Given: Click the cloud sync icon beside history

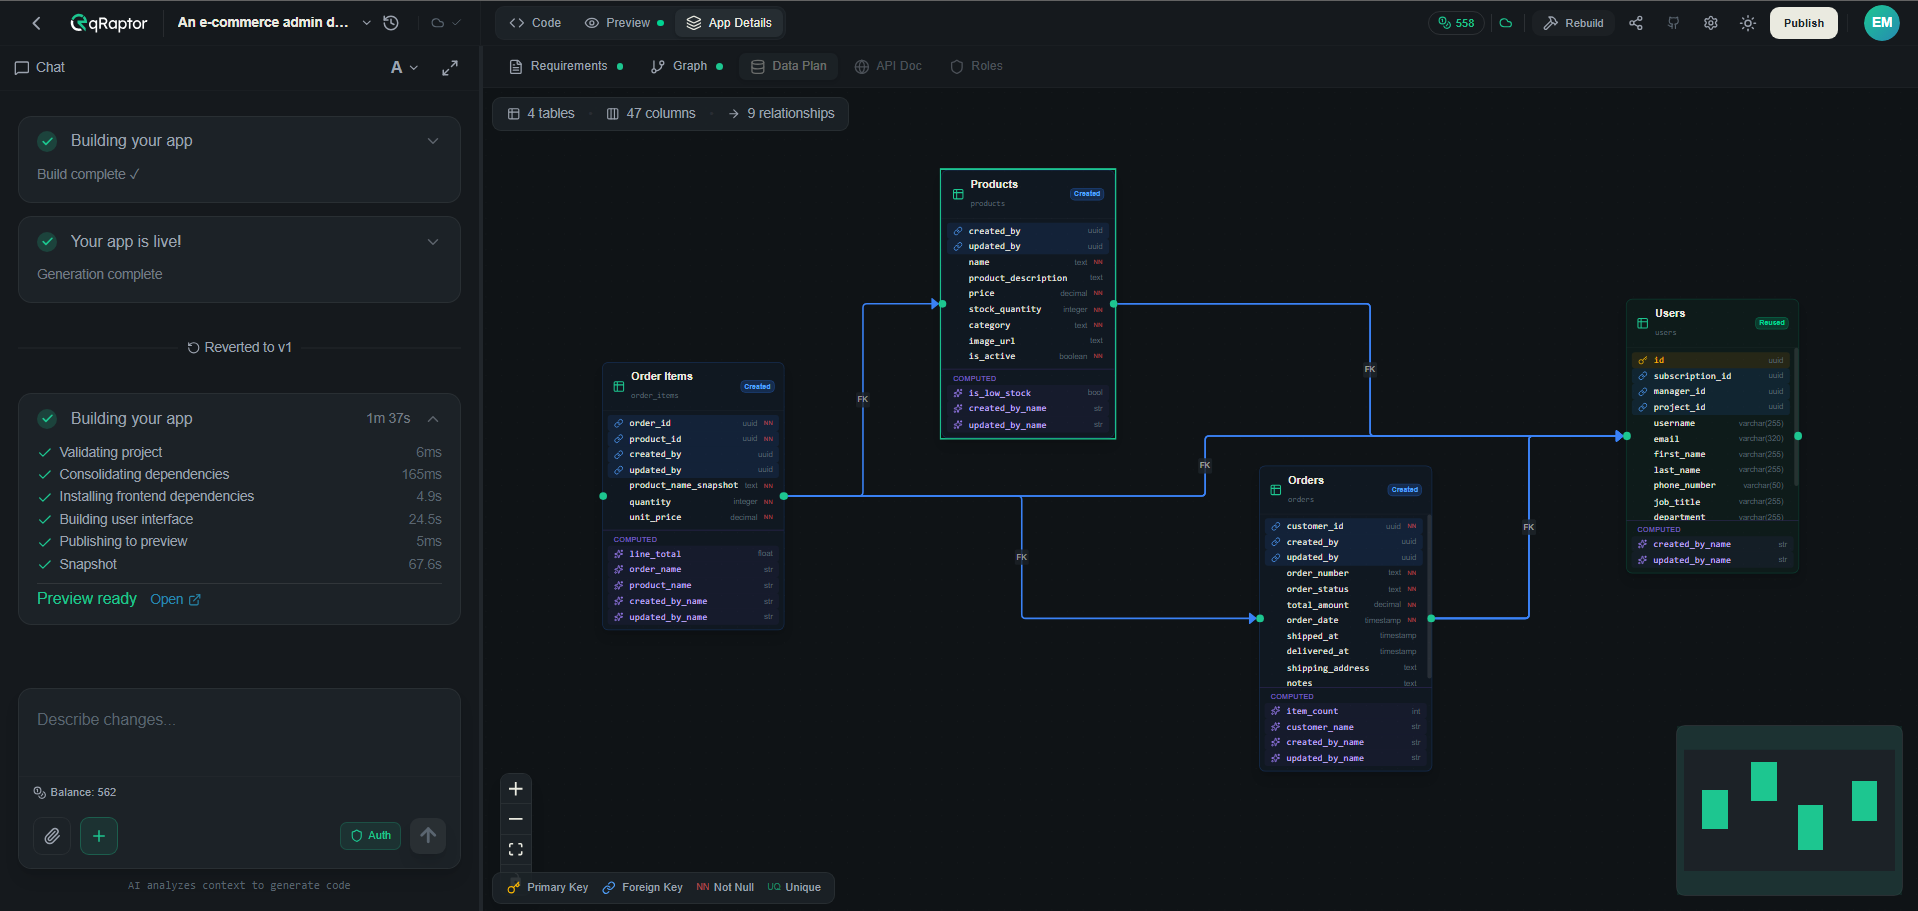Looking at the screenshot, I should pos(438,23).
